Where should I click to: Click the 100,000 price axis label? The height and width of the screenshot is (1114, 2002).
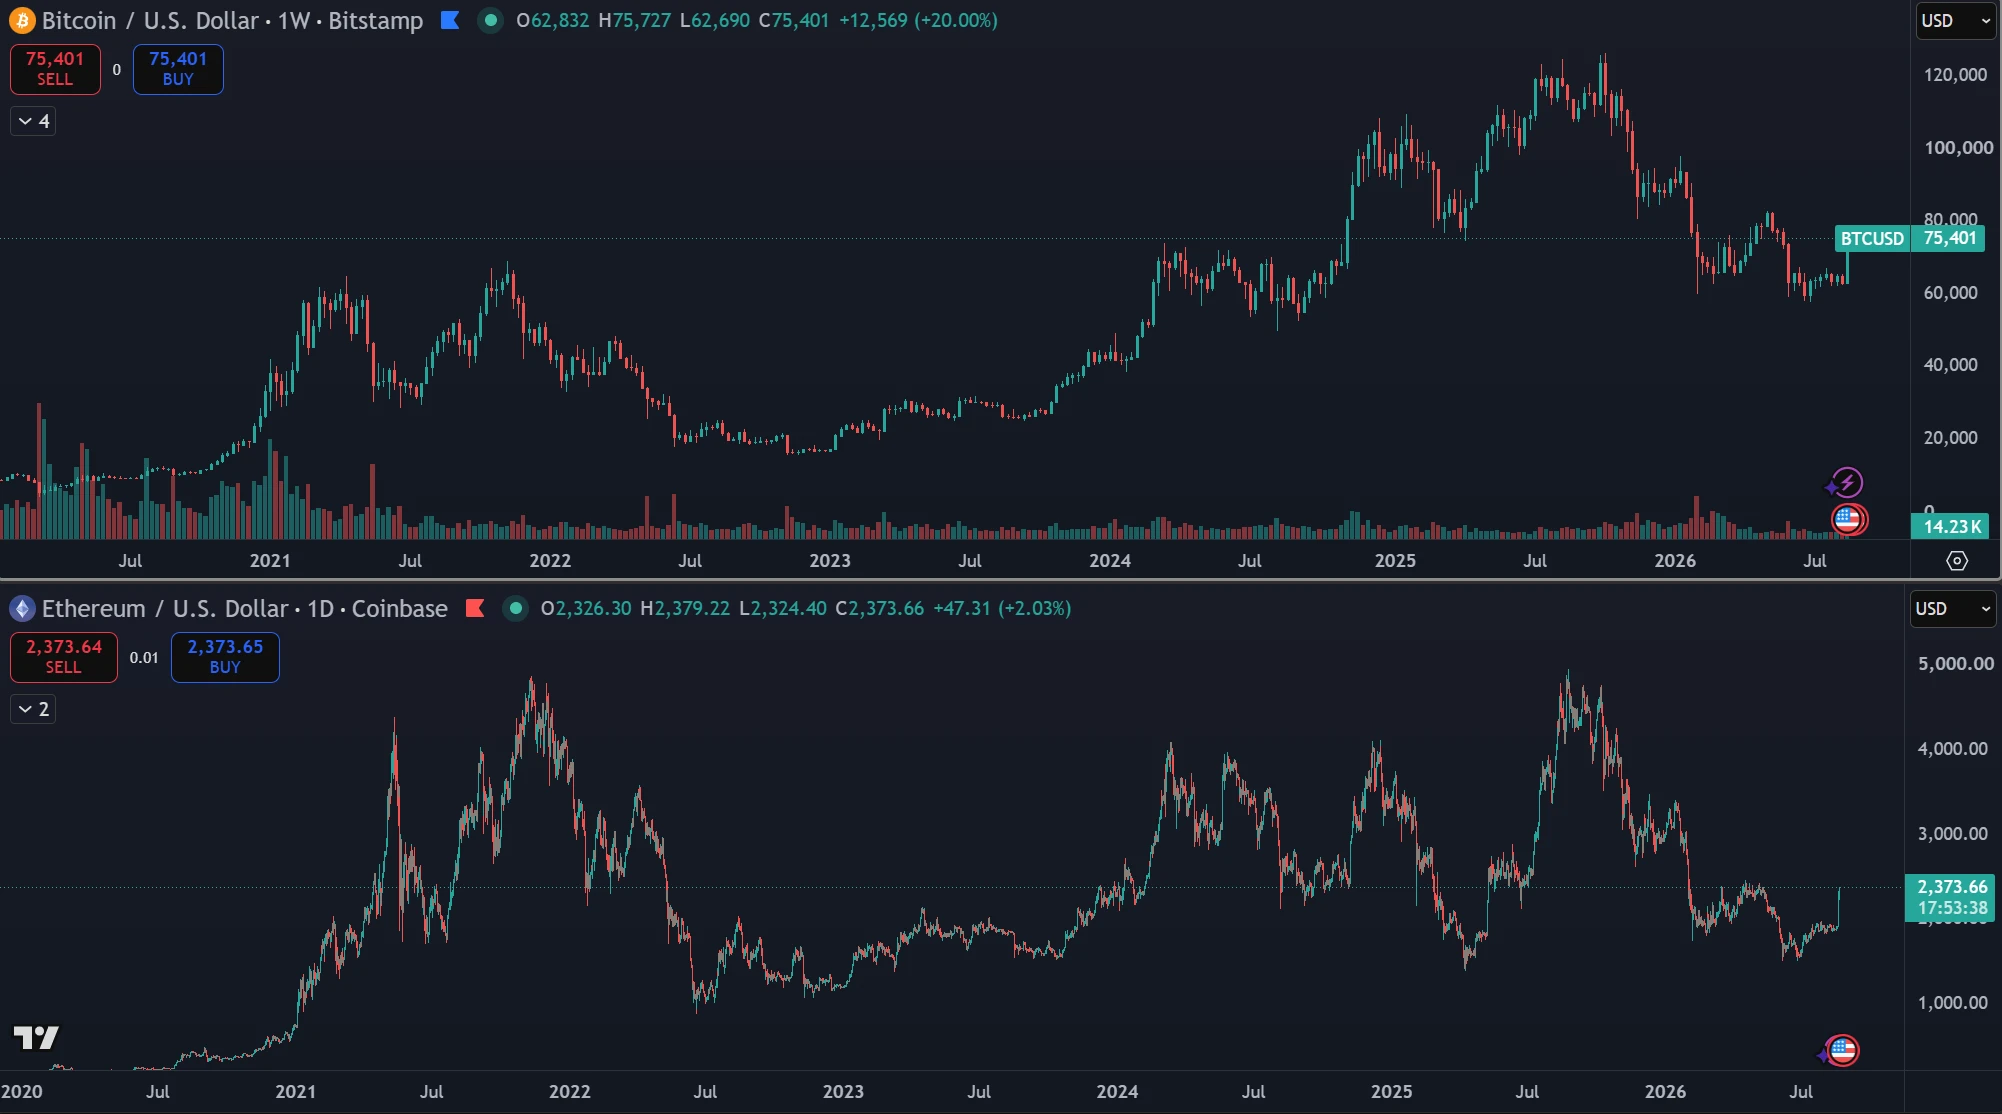click(x=1958, y=148)
